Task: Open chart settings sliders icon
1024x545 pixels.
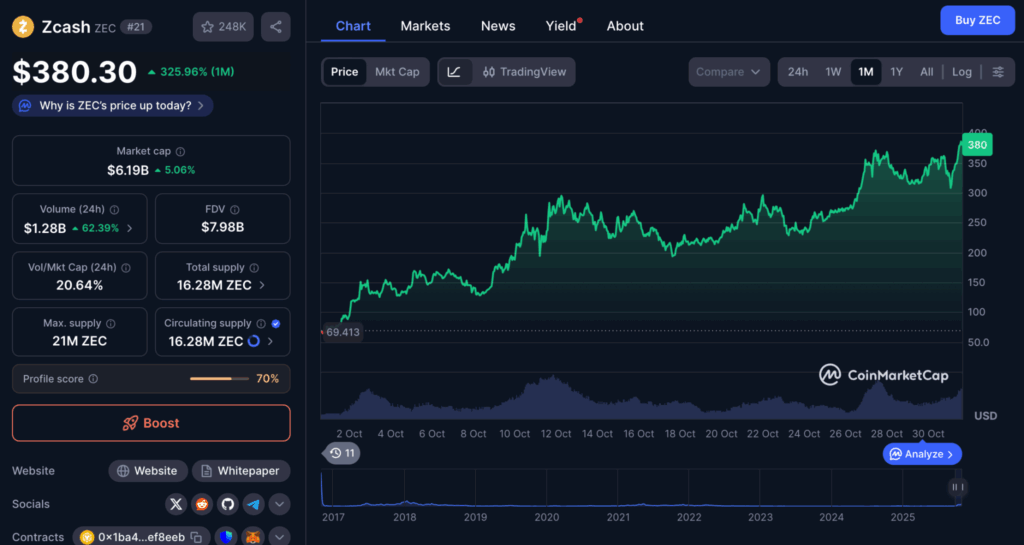Action: 997,72
